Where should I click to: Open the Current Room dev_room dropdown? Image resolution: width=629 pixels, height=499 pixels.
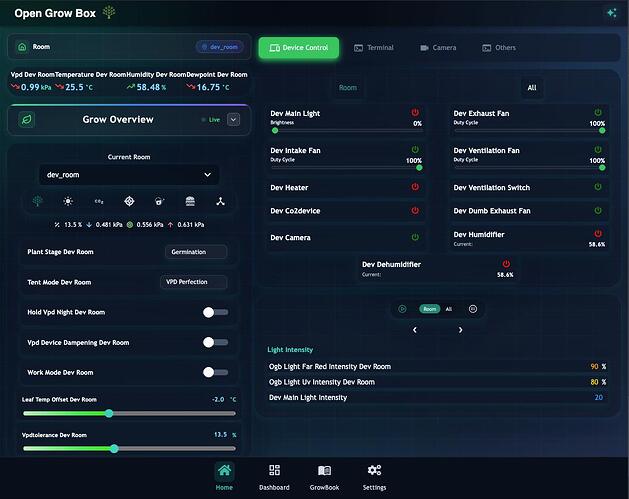pyautogui.click(x=129, y=175)
